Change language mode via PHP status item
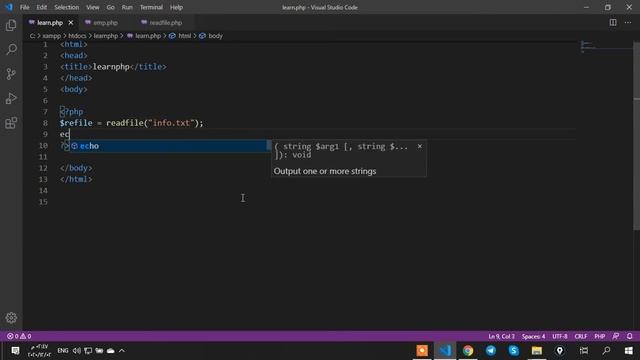The image size is (640, 360). pos(600,336)
